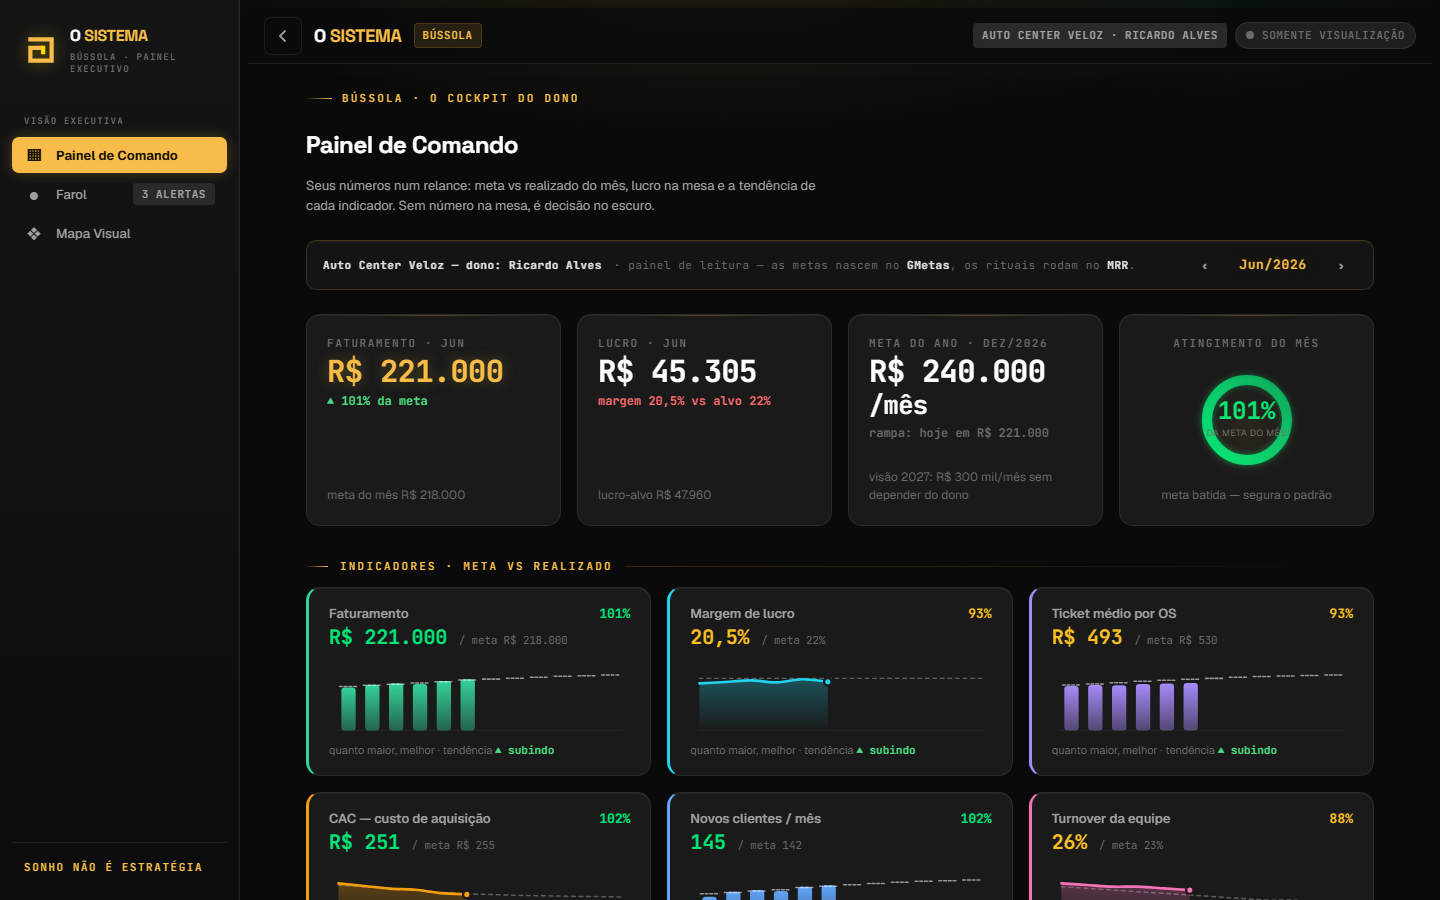Click the Jun/2026 period label

1272,265
